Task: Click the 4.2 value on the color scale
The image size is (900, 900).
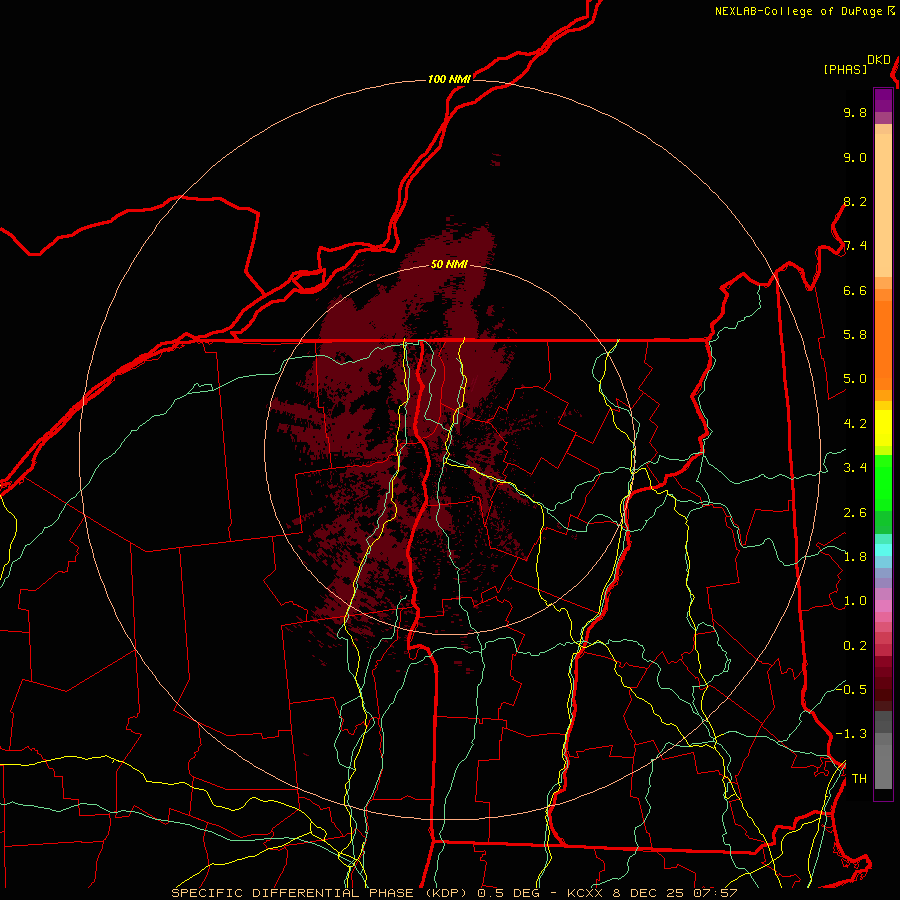Action: click(x=855, y=424)
